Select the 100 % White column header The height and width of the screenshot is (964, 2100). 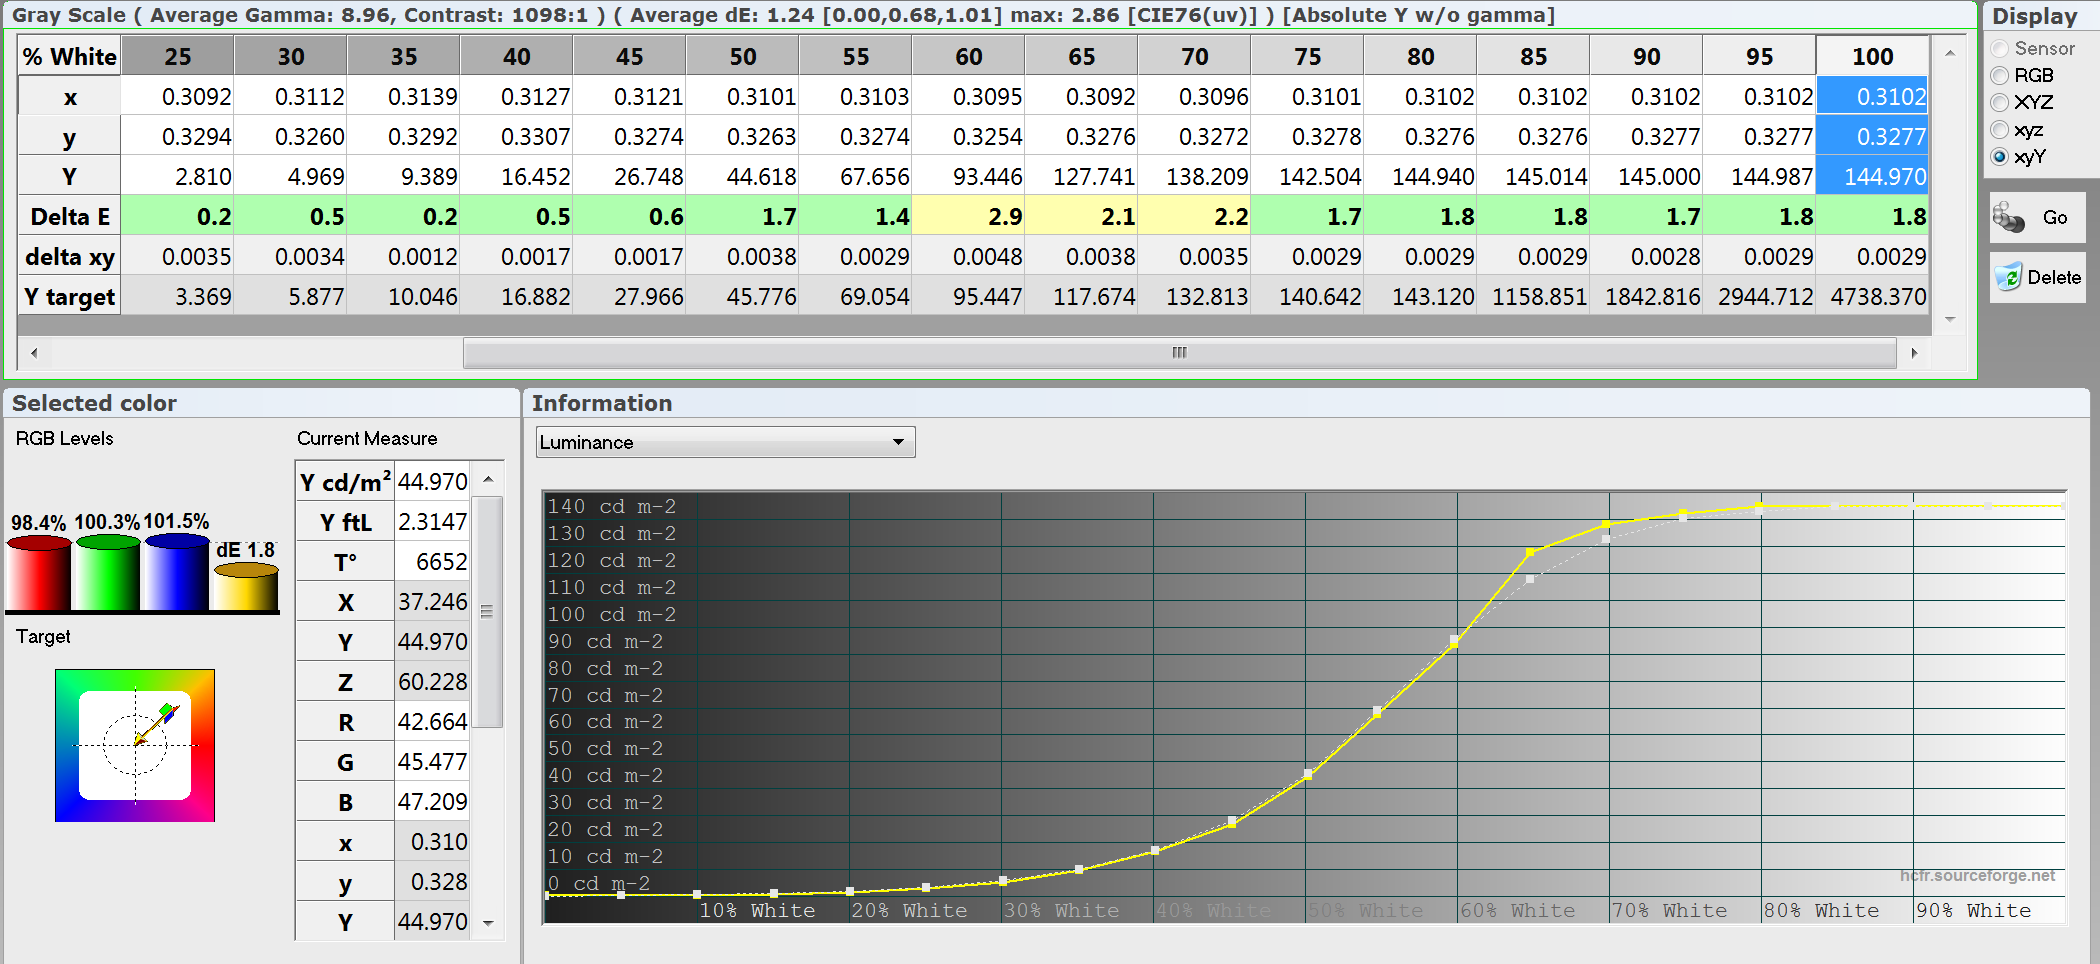1872,56
